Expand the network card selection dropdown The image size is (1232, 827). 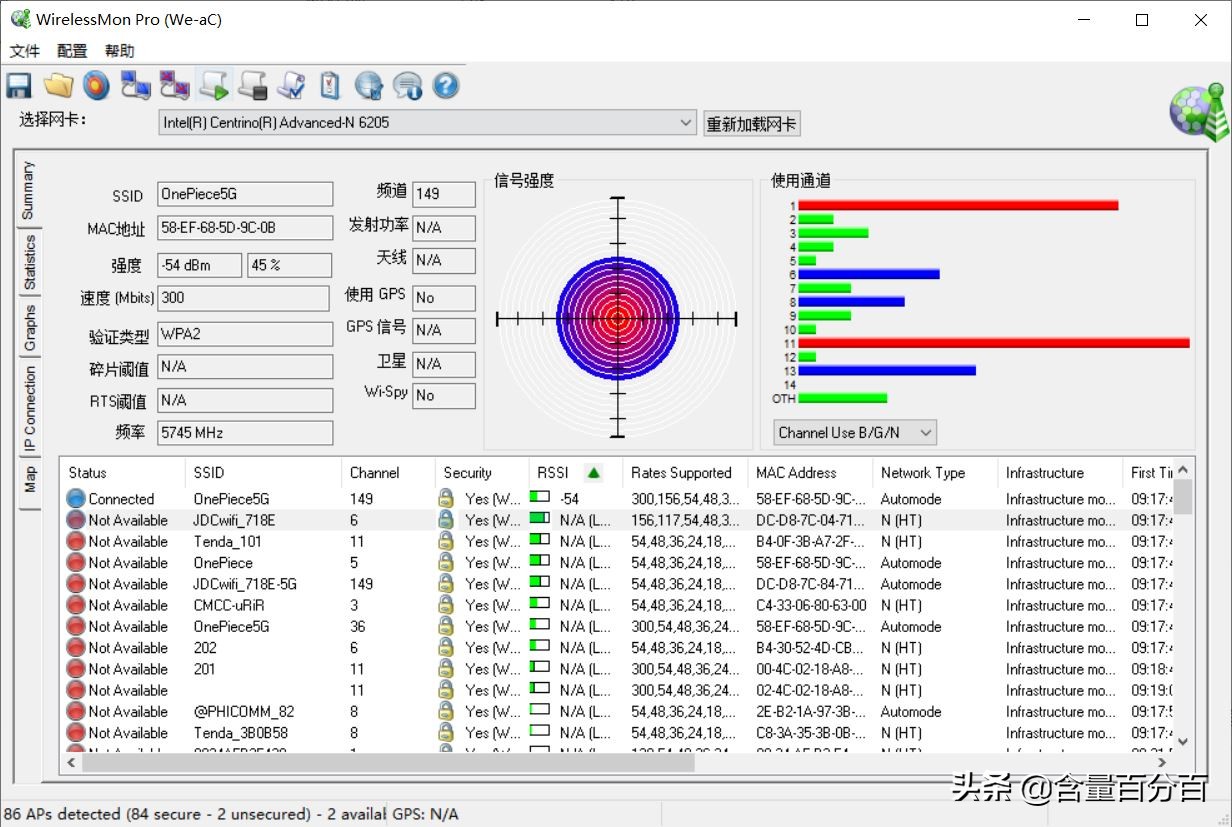tap(685, 123)
